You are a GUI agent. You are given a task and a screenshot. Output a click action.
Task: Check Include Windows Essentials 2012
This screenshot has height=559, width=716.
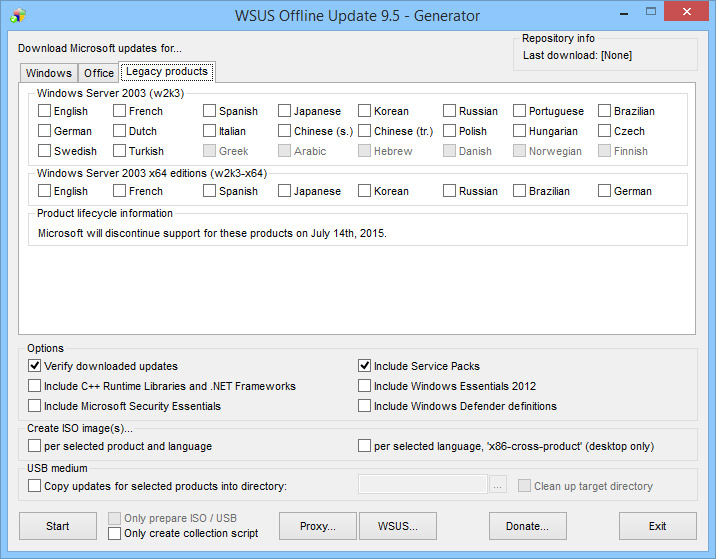coord(364,386)
